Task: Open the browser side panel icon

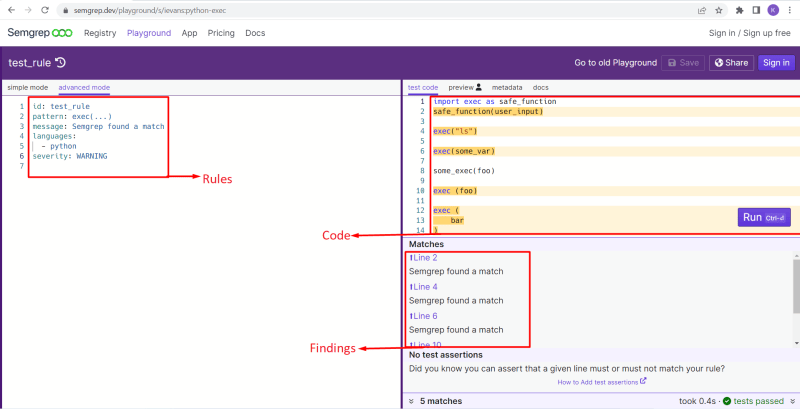Action: coord(757,10)
